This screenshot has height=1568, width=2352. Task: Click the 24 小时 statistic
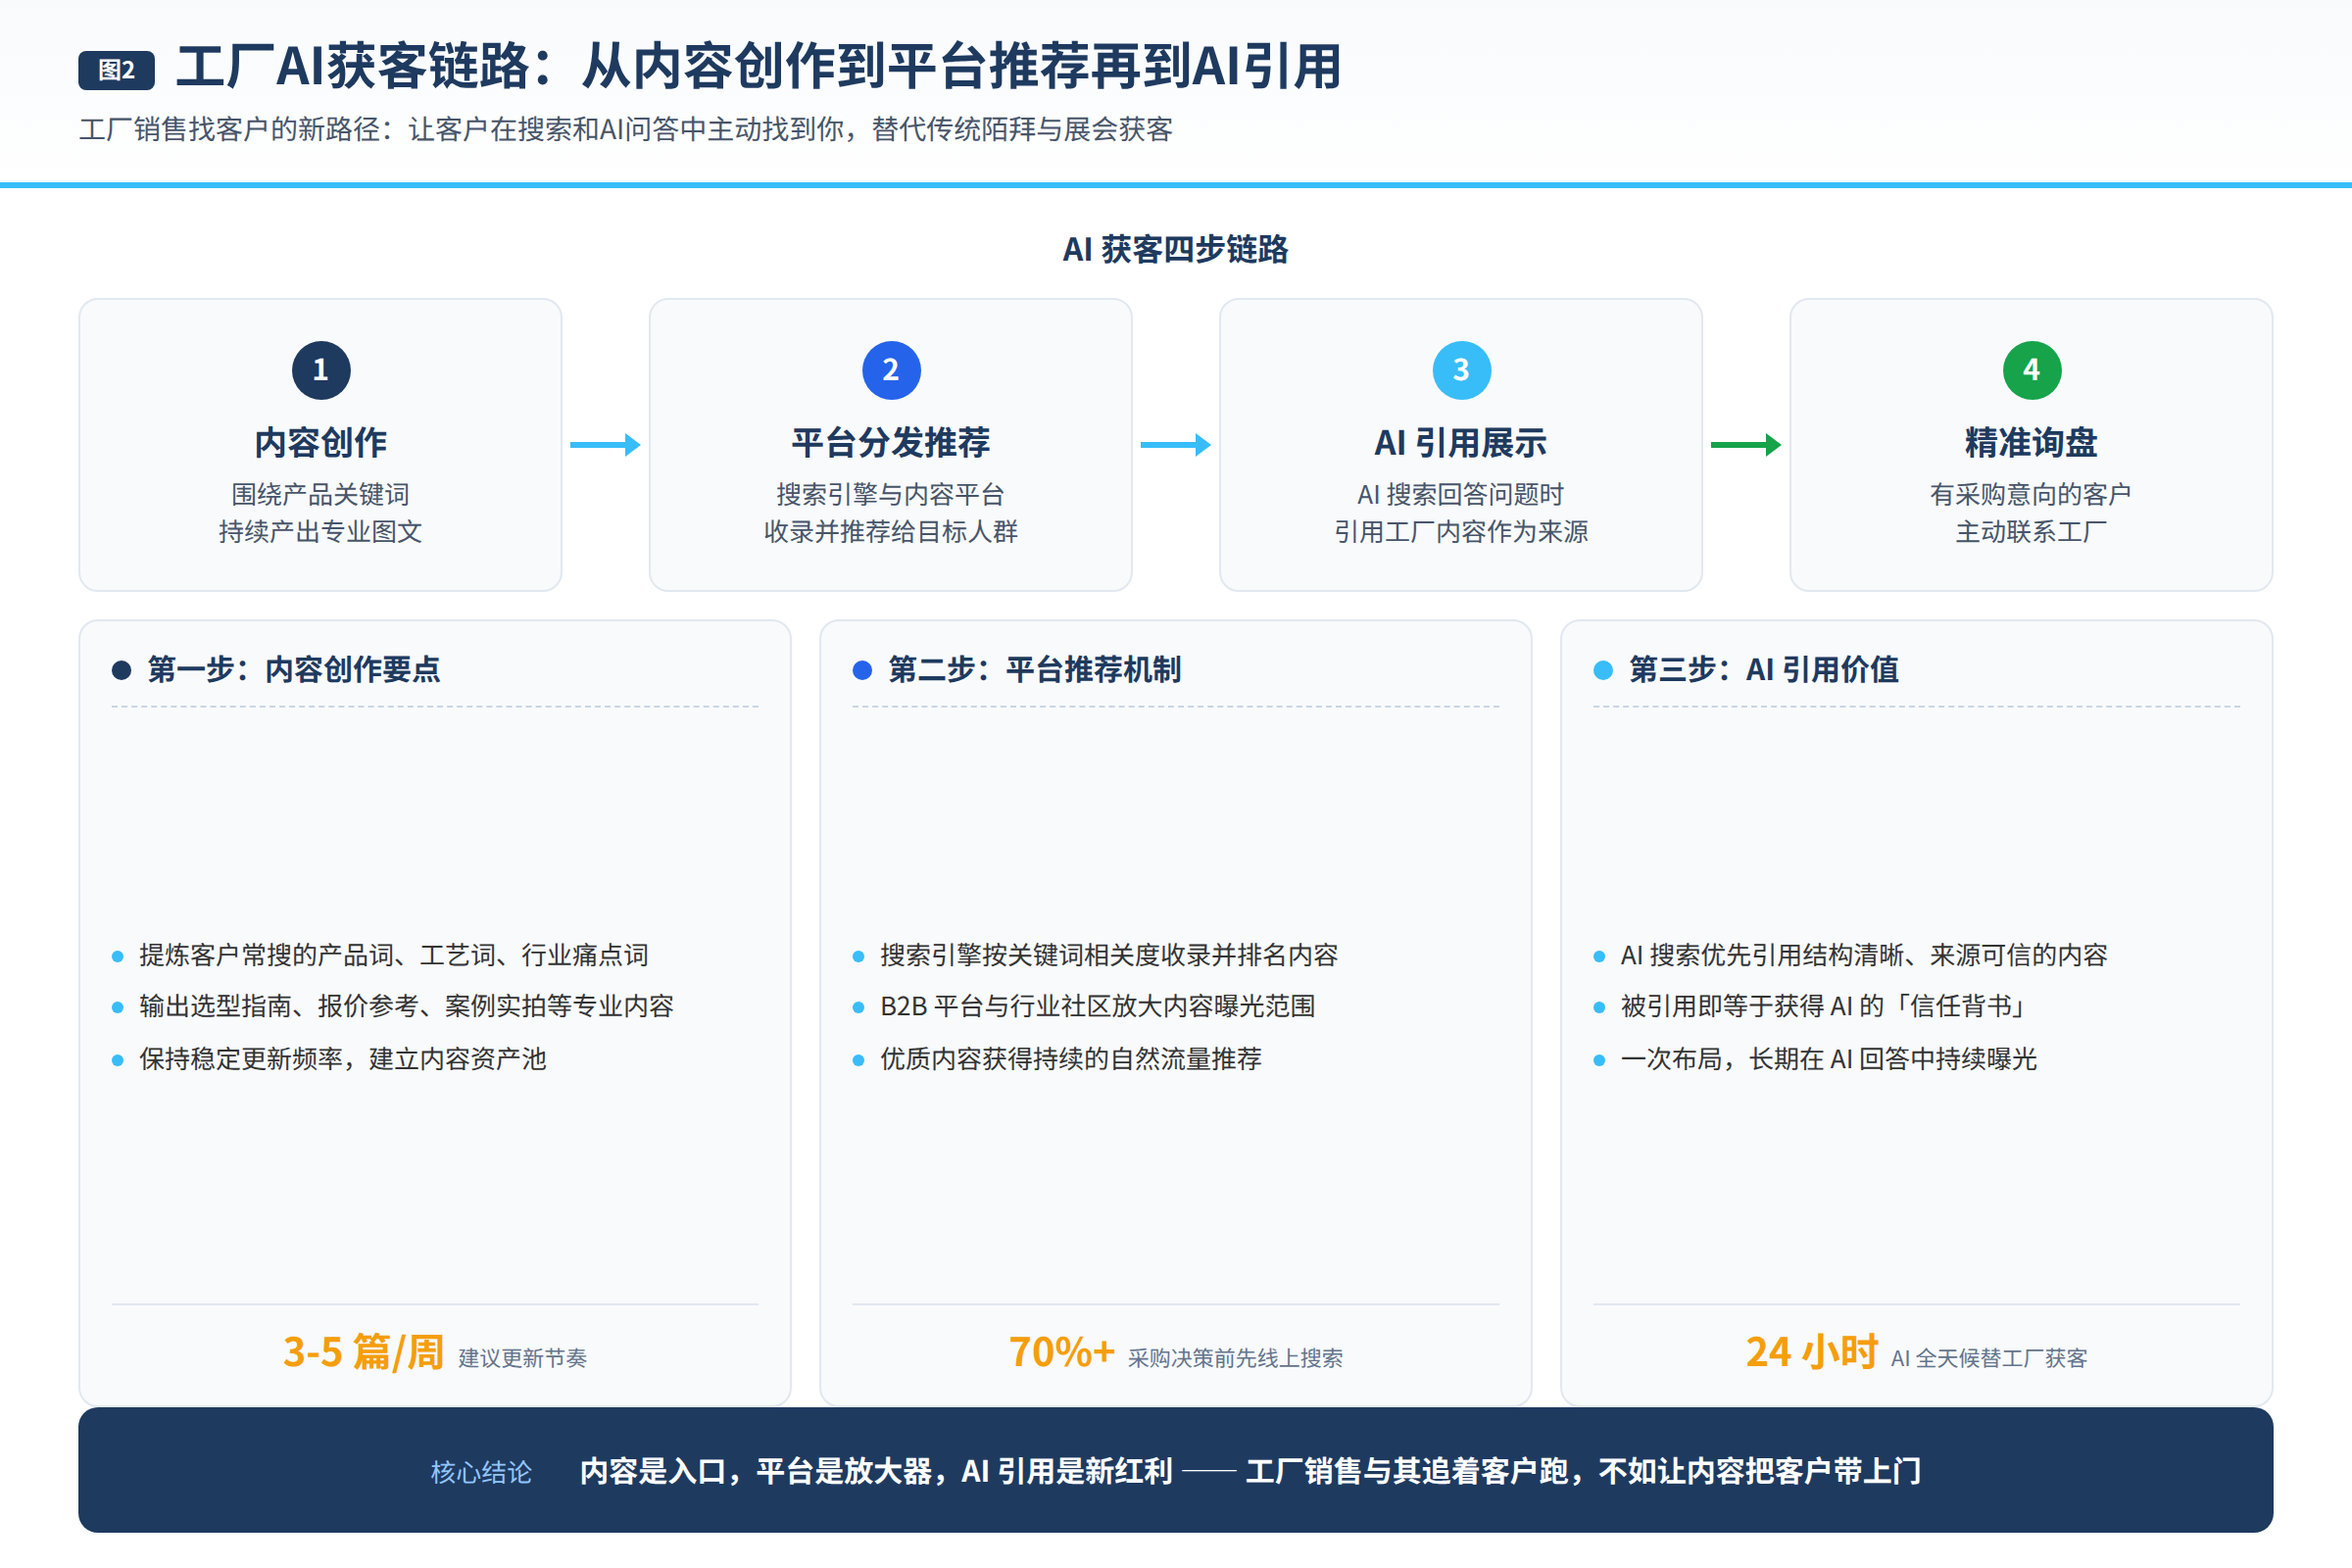1812,1352
